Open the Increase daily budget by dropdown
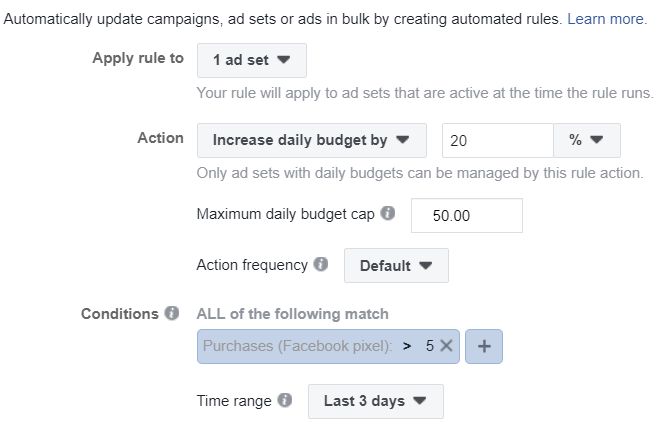Viewport: 666px width, 427px height. [x=312, y=141]
